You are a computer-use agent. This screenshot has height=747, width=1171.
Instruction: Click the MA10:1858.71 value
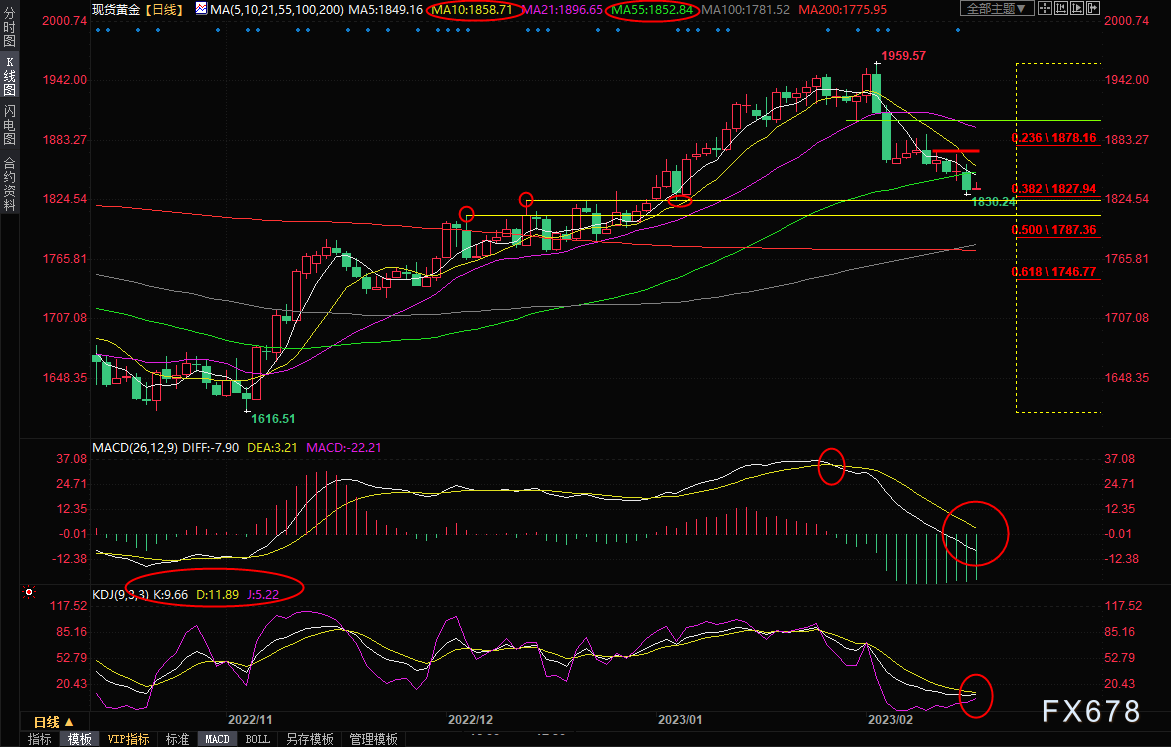(472, 10)
